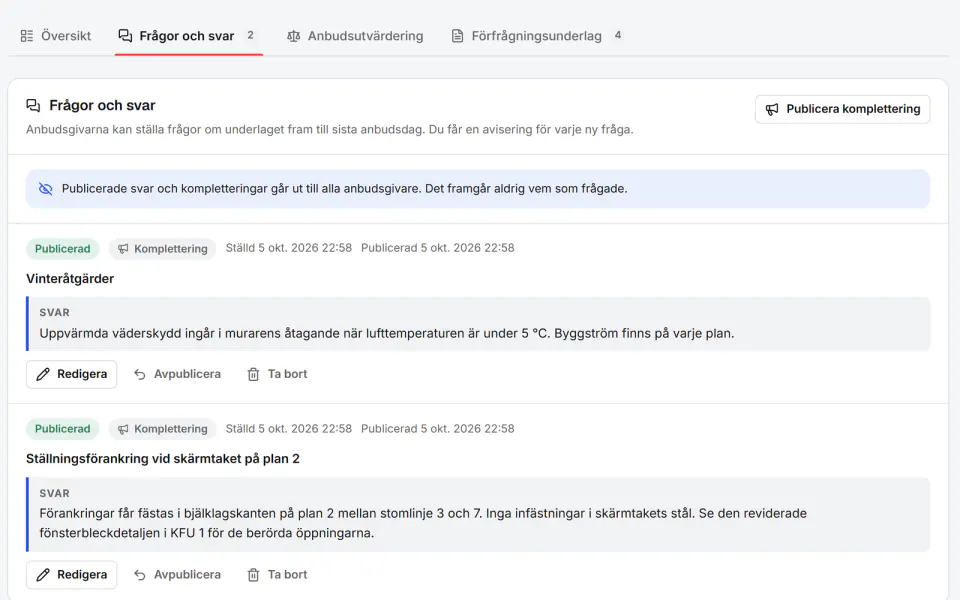Switch to the Anbudsutvärdering tab
The height and width of the screenshot is (600, 960).
pyautogui.click(x=355, y=36)
